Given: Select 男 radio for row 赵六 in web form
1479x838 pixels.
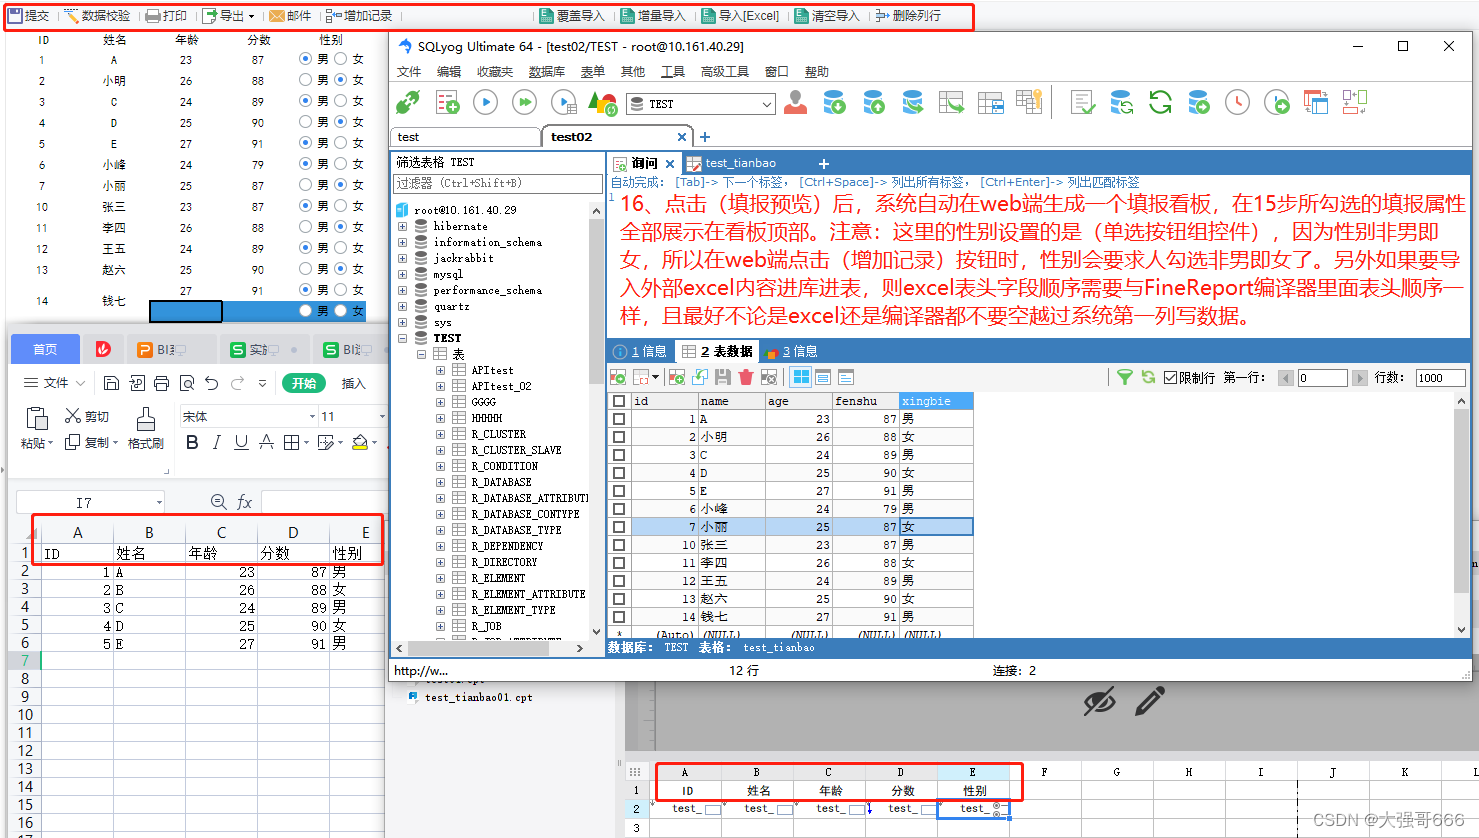Looking at the screenshot, I should (x=305, y=269).
